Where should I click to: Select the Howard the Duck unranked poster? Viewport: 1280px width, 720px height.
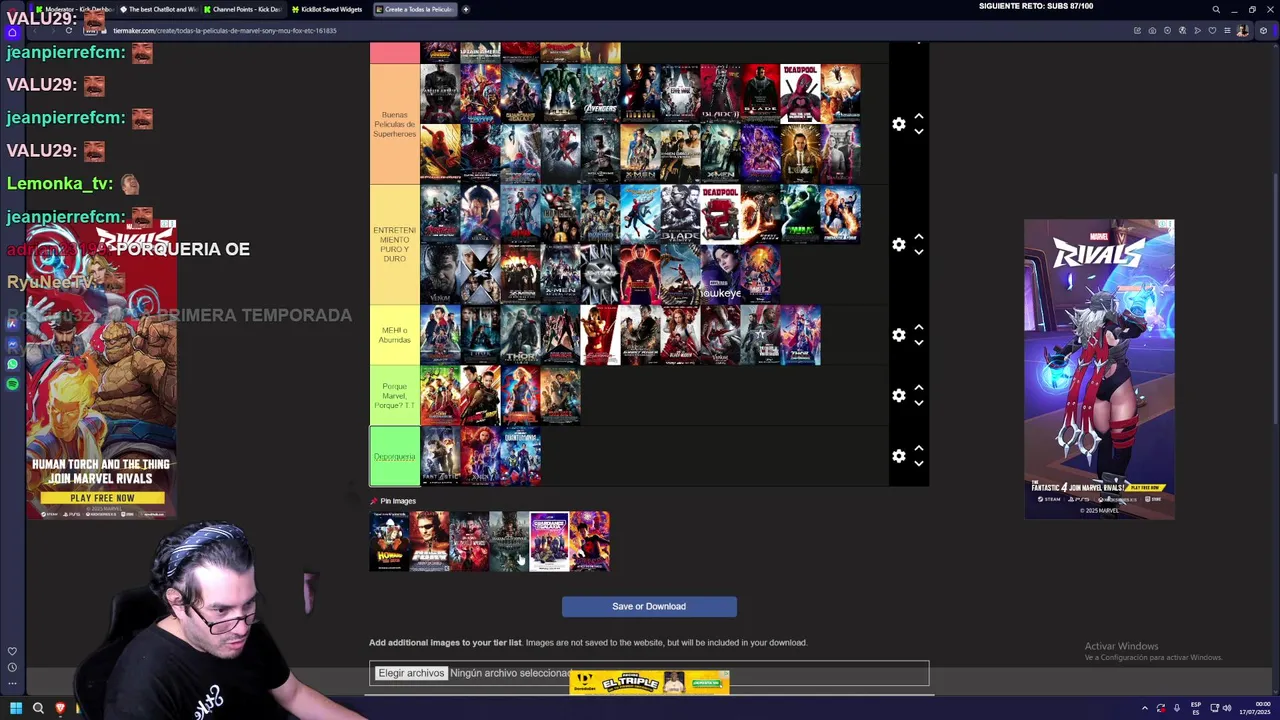click(x=389, y=541)
